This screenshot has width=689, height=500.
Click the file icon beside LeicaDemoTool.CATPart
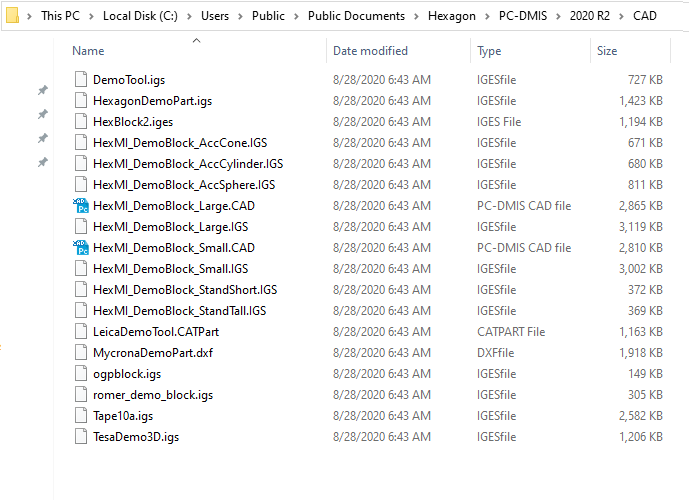(x=82, y=331)
